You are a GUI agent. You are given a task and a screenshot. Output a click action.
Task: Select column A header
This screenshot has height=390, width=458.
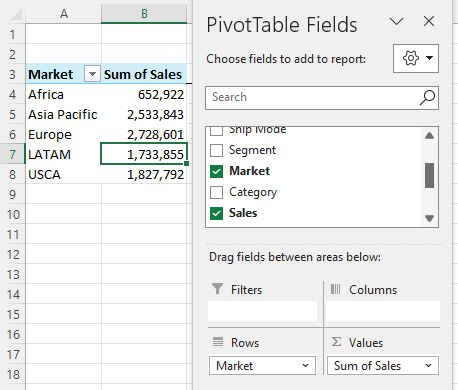(x=63, y=14)
